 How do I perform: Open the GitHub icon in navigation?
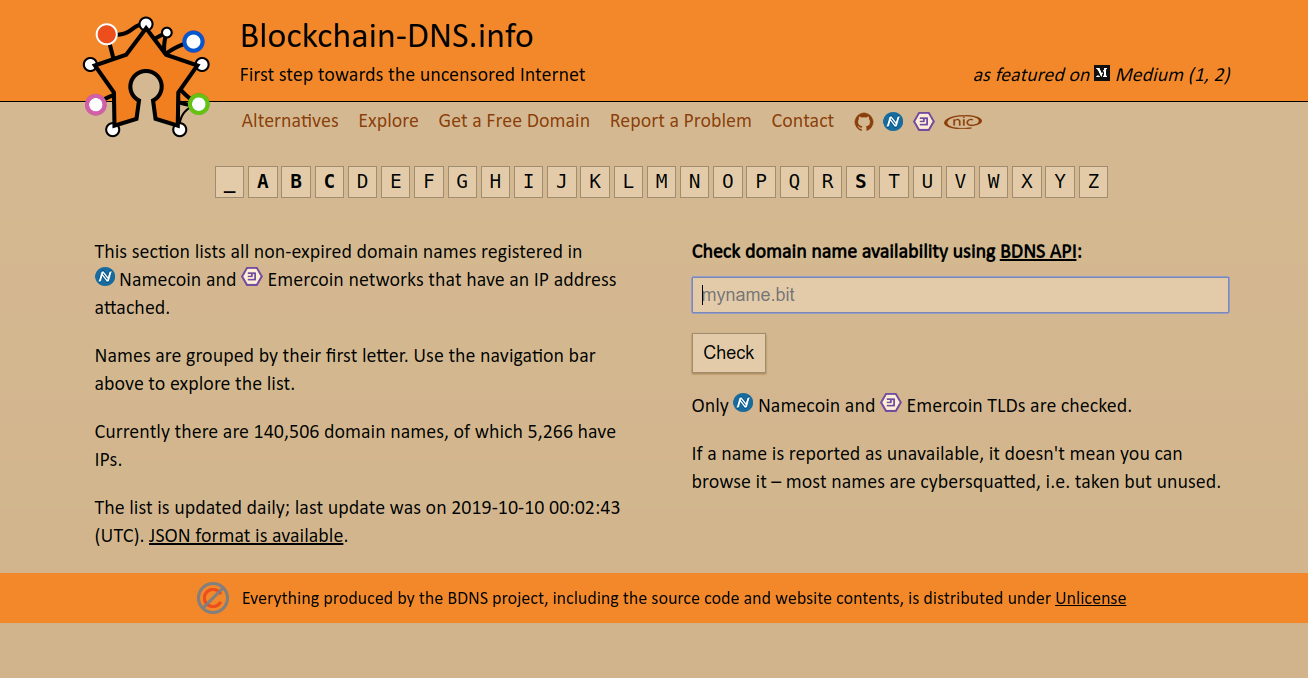[864, 122]
